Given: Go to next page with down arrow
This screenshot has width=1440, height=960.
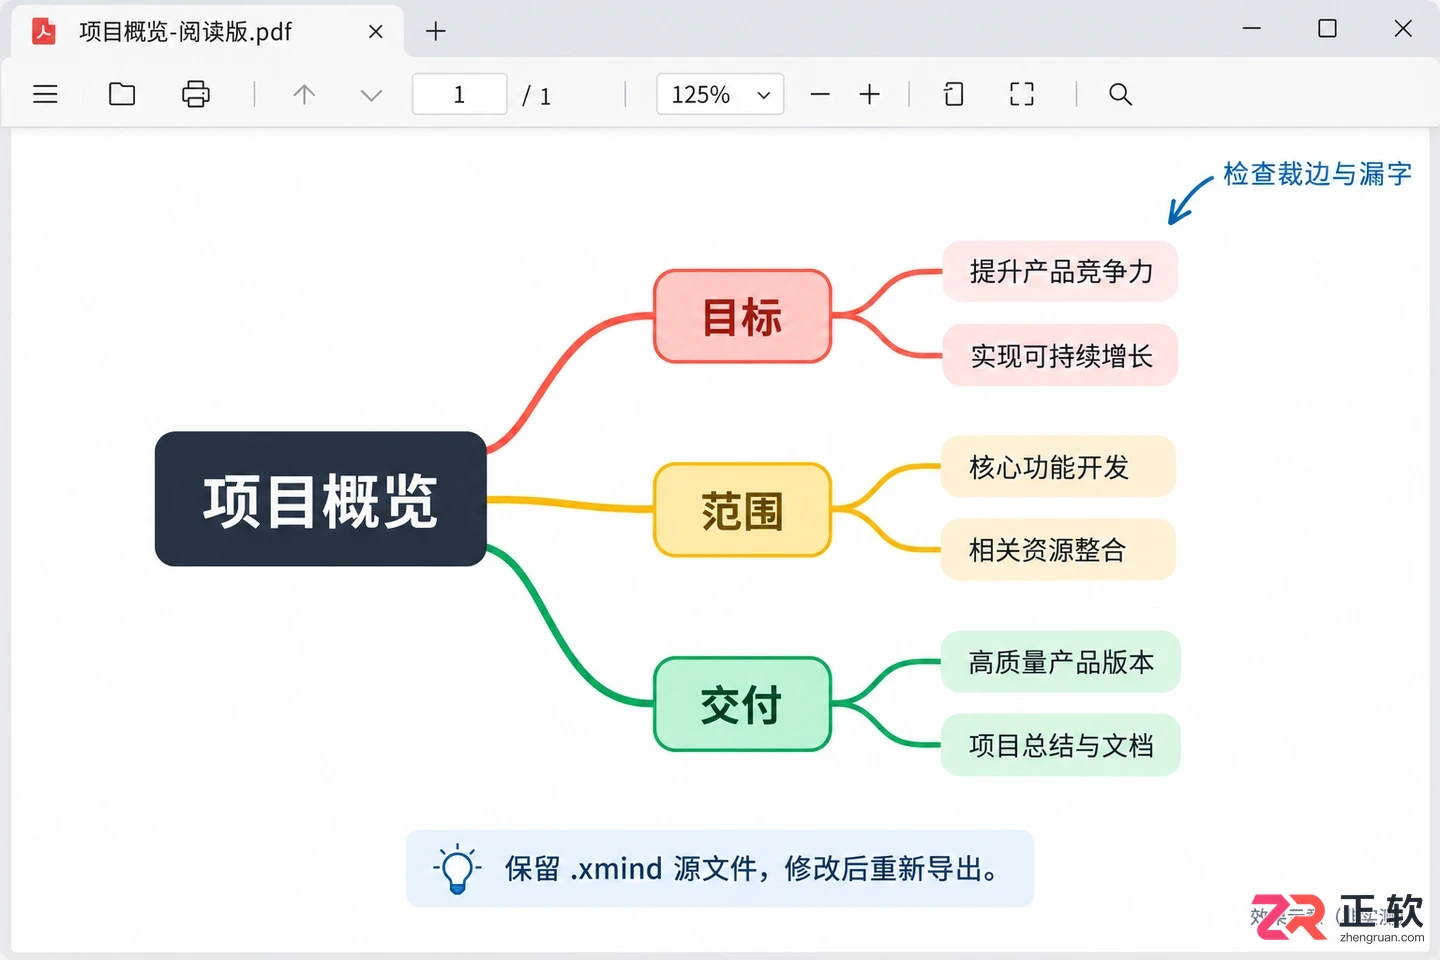Looking at the screenshot, I should pos(371,95).
